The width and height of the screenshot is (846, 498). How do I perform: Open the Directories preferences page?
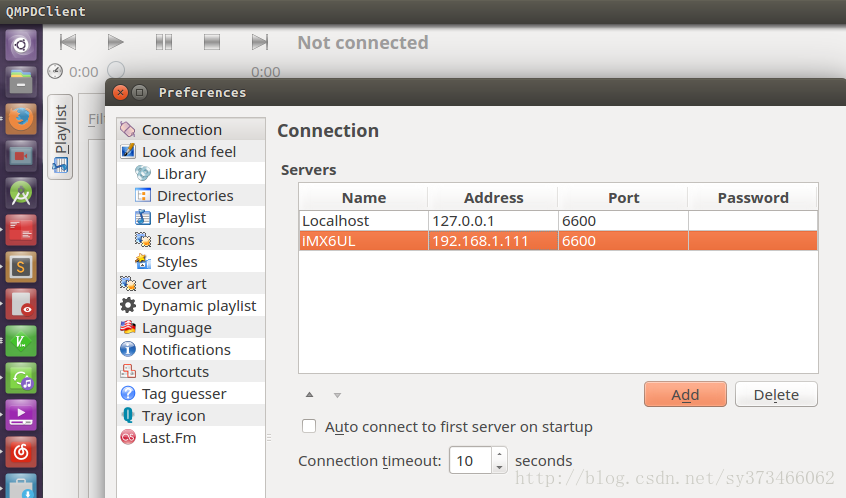[x=191, y=196]
